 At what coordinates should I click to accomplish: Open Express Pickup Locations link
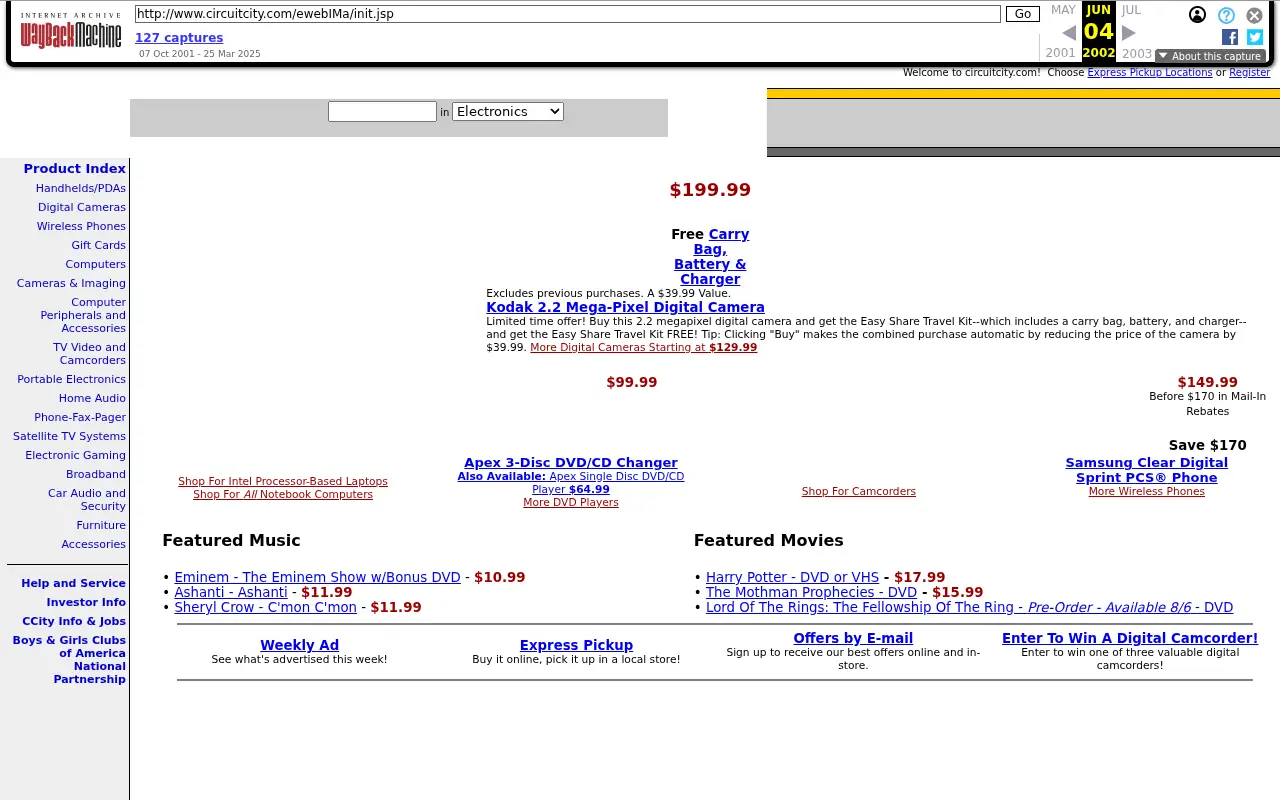1149,72
